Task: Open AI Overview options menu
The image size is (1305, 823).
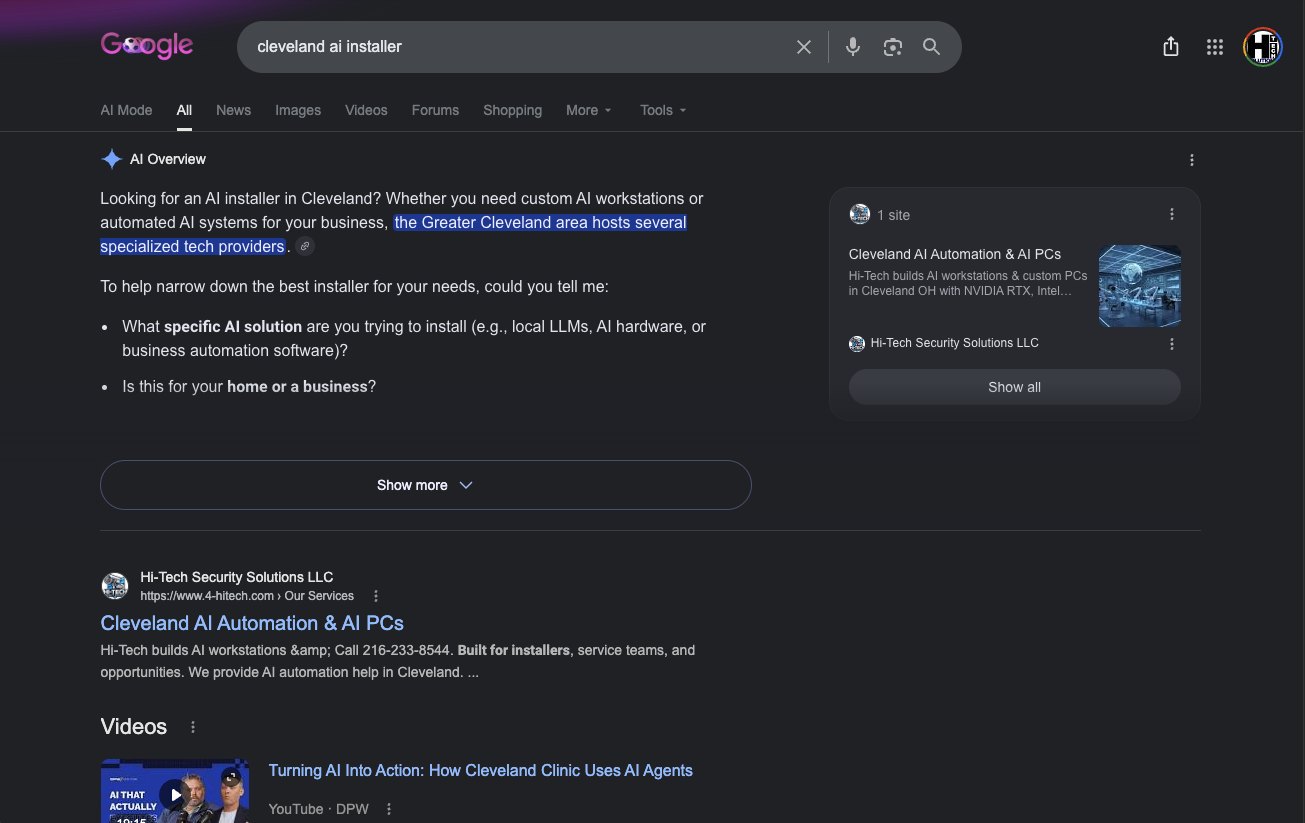Action: tap(1191, 160)
